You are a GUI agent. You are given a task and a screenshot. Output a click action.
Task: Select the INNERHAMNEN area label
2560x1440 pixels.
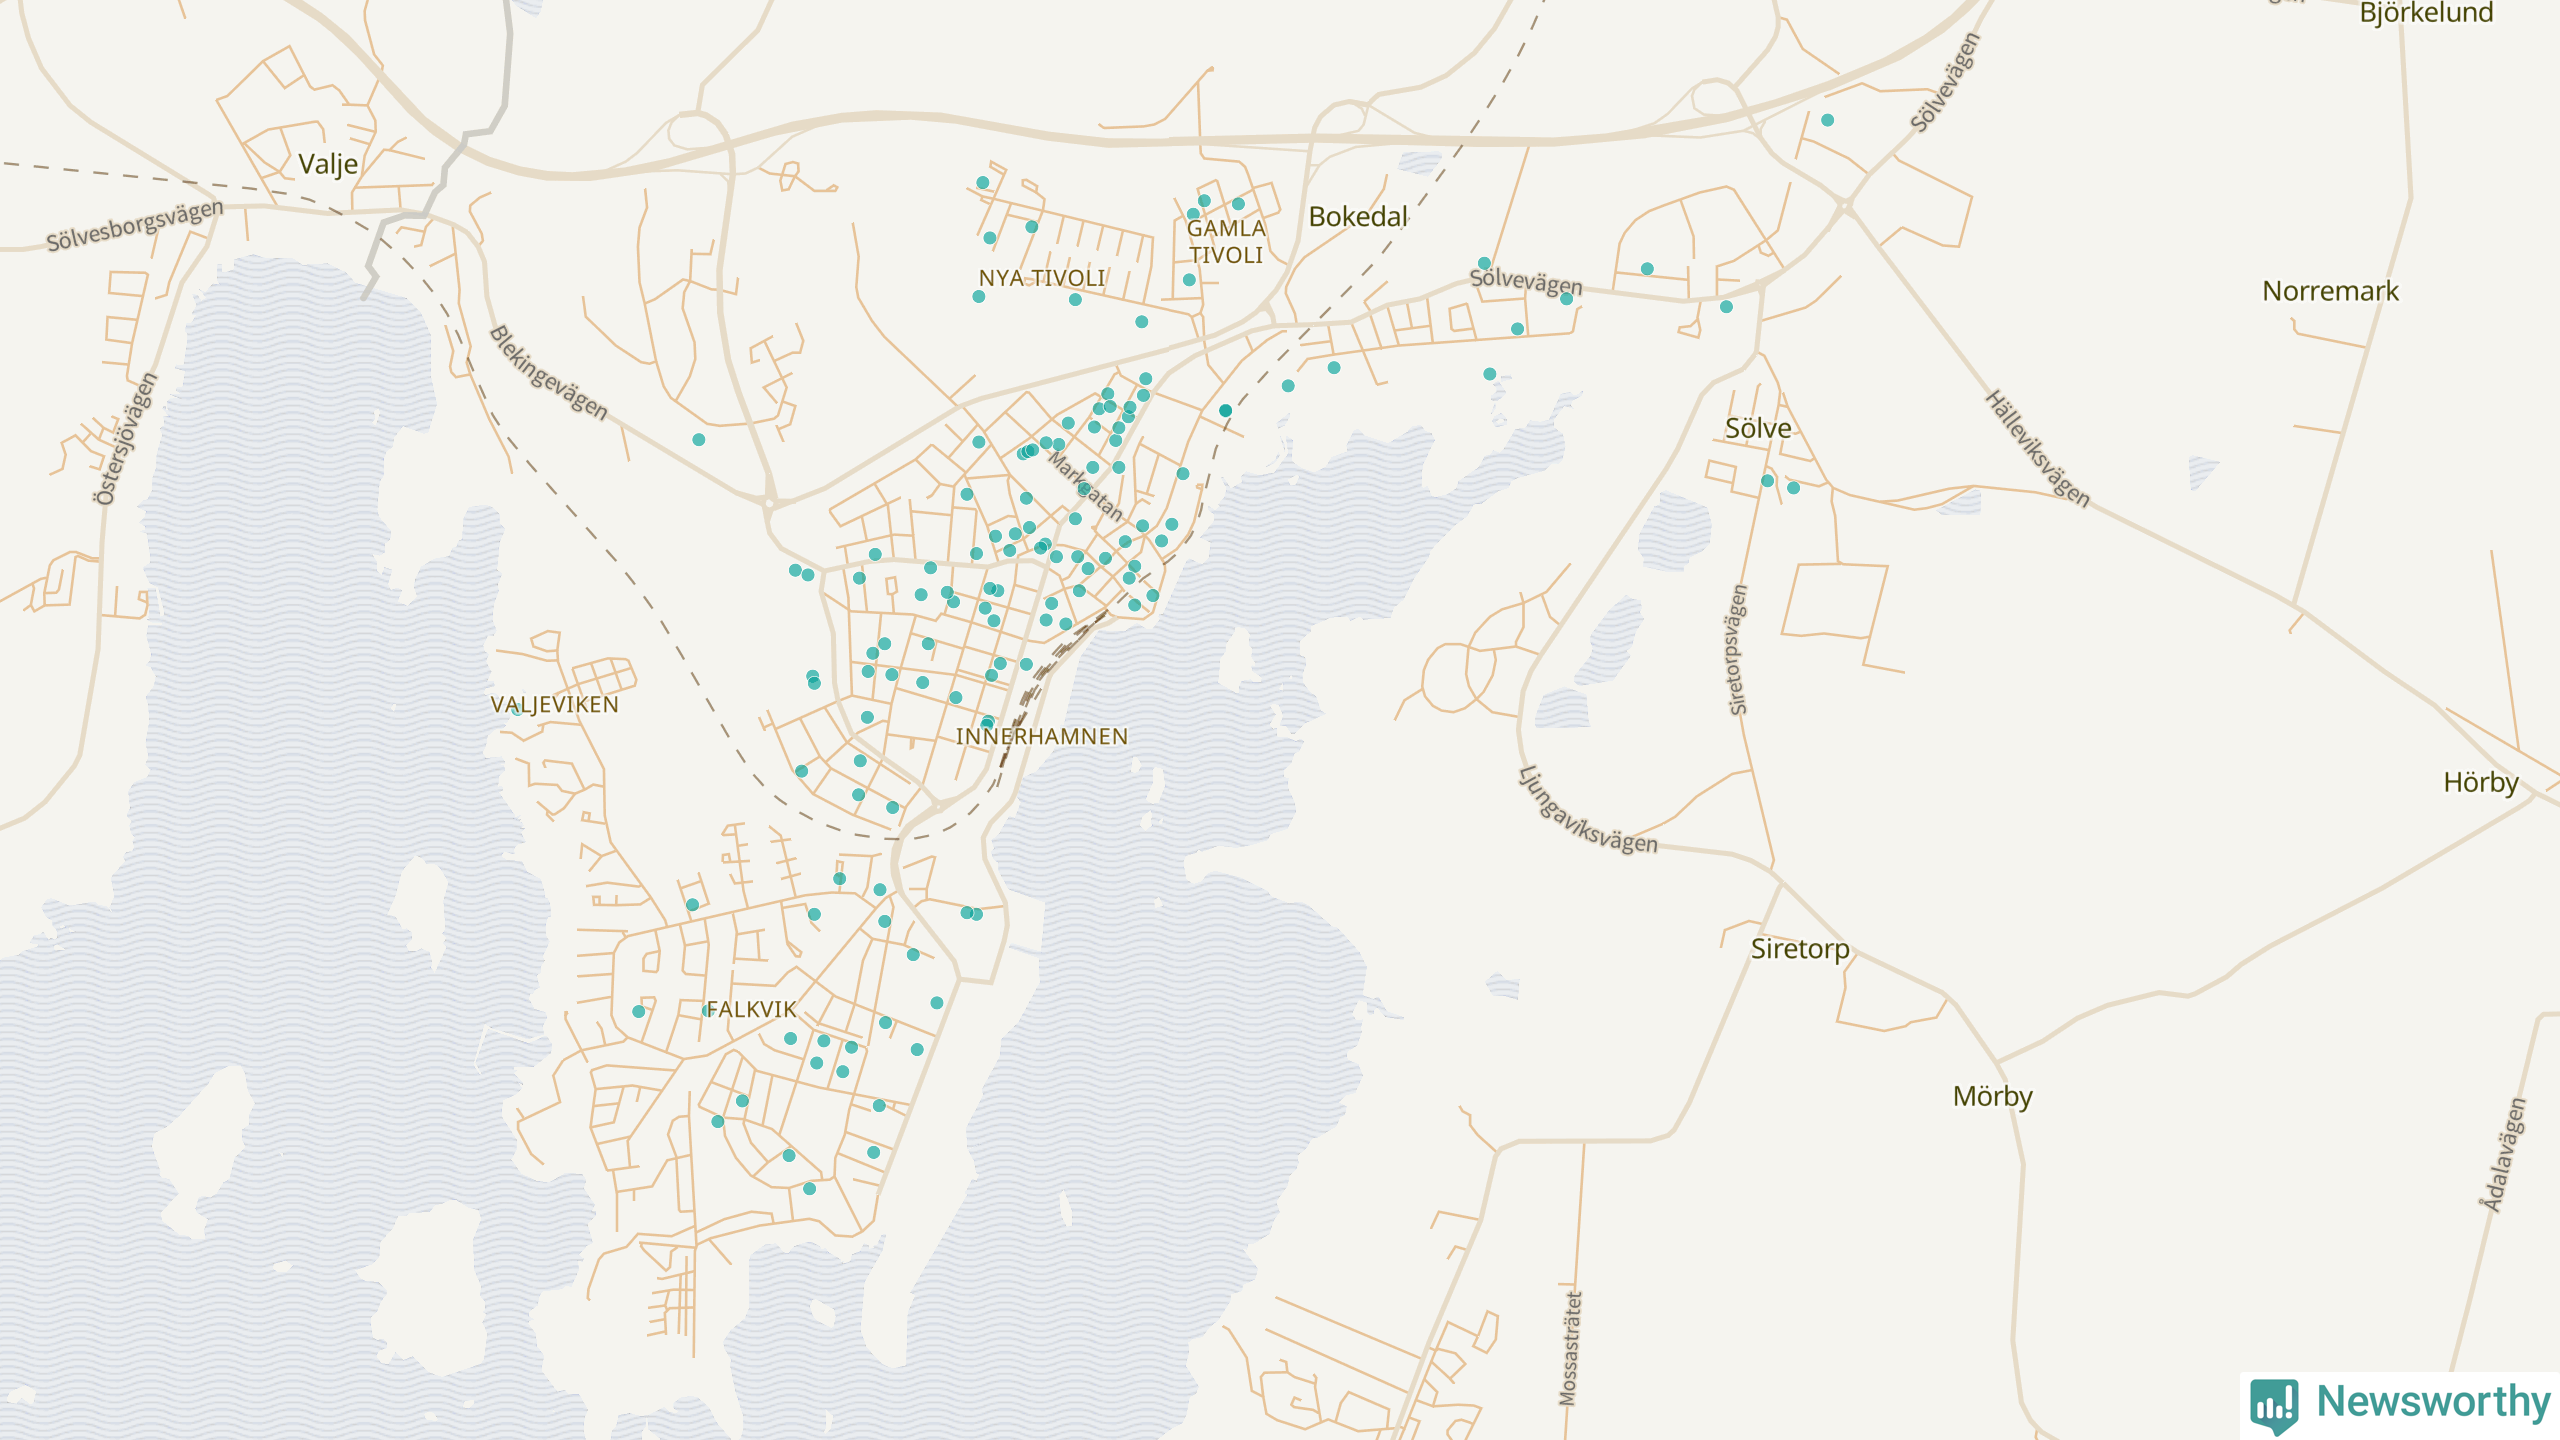click(1041, 737)
